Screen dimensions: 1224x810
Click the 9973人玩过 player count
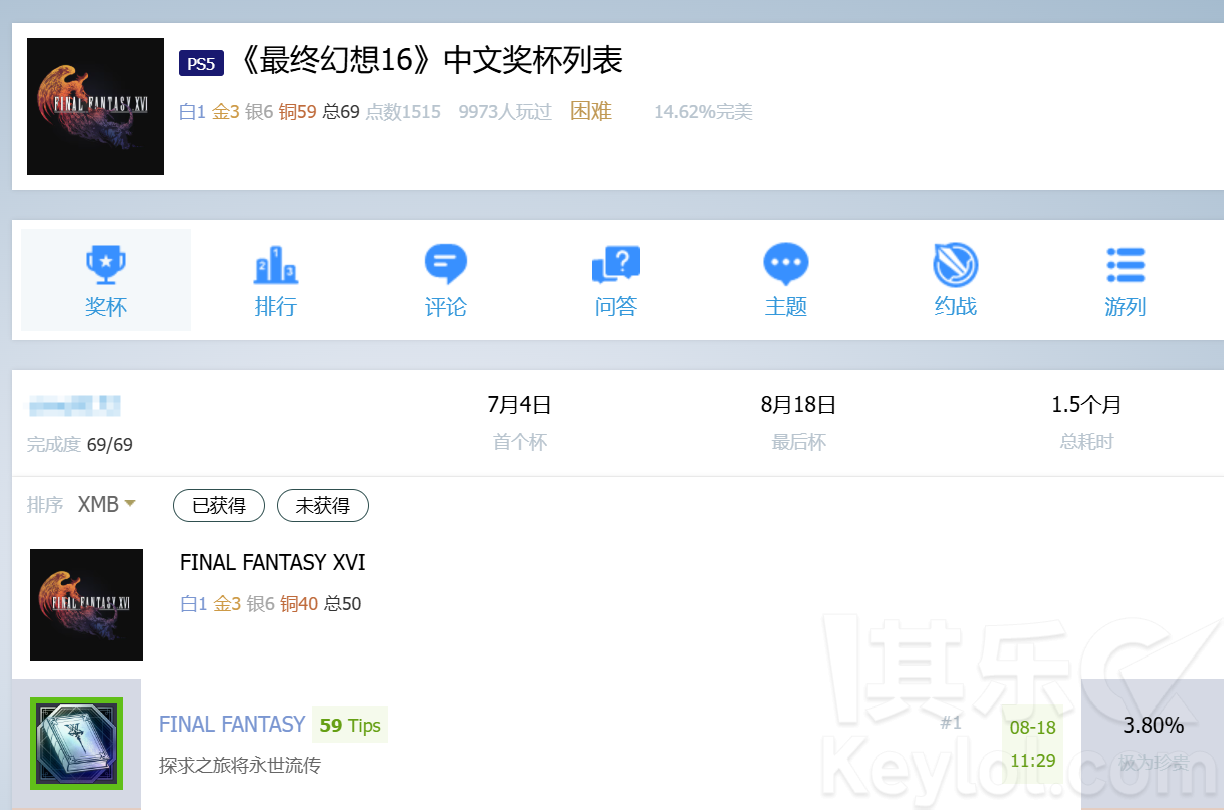click(505, 112)
